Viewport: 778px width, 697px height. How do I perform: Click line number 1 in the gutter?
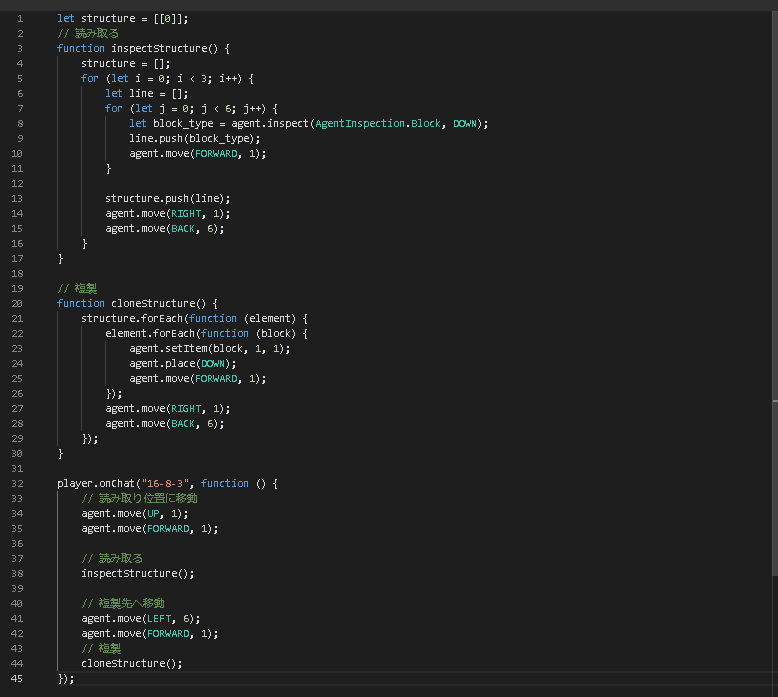coord(20,18)
